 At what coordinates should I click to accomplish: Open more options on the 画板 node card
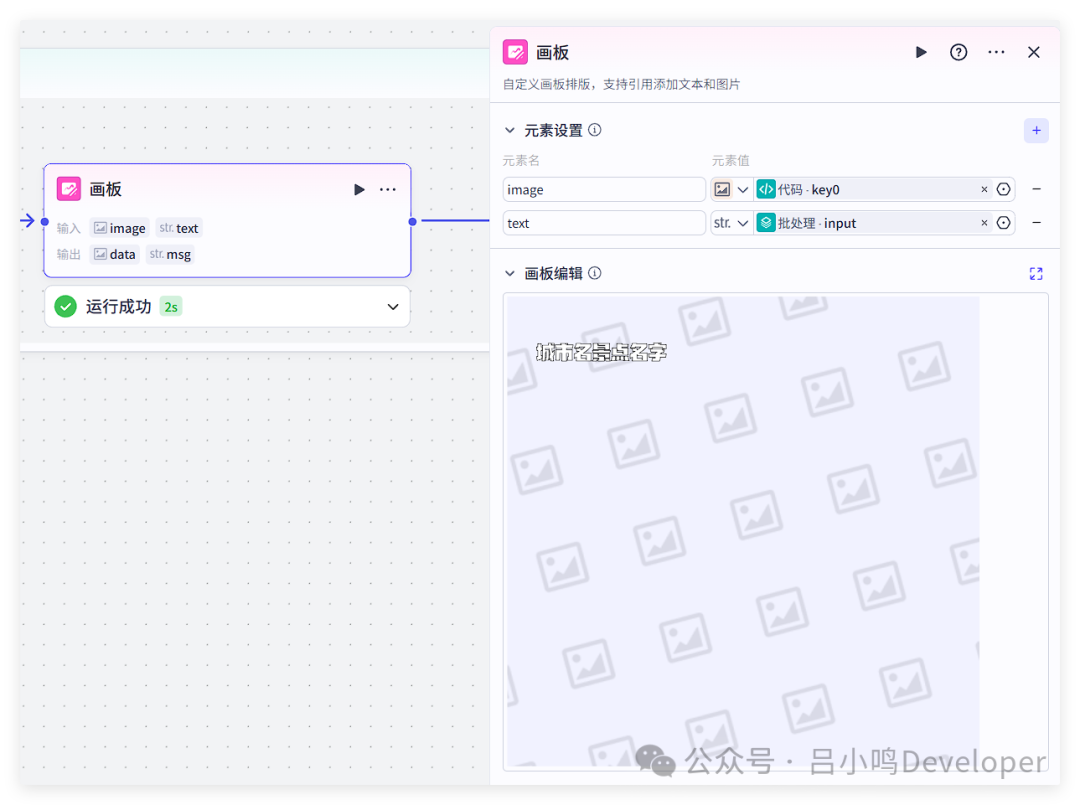point(388,189)
